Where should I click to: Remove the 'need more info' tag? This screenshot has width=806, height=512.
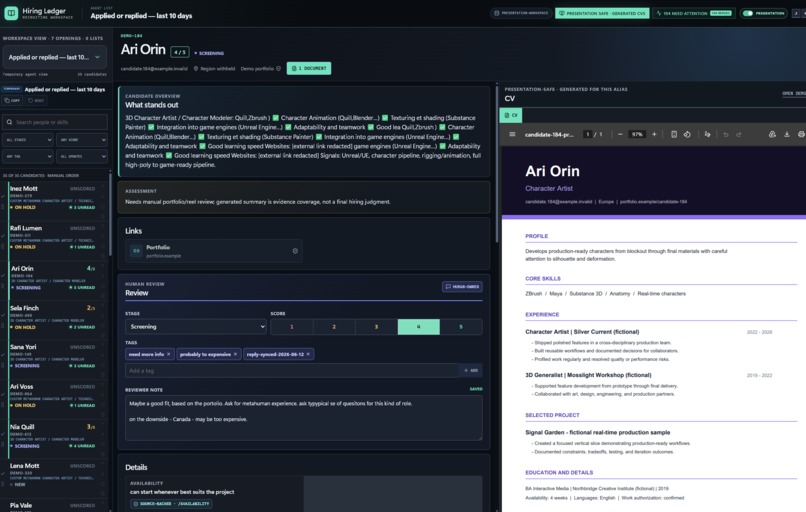click(169, 354)
